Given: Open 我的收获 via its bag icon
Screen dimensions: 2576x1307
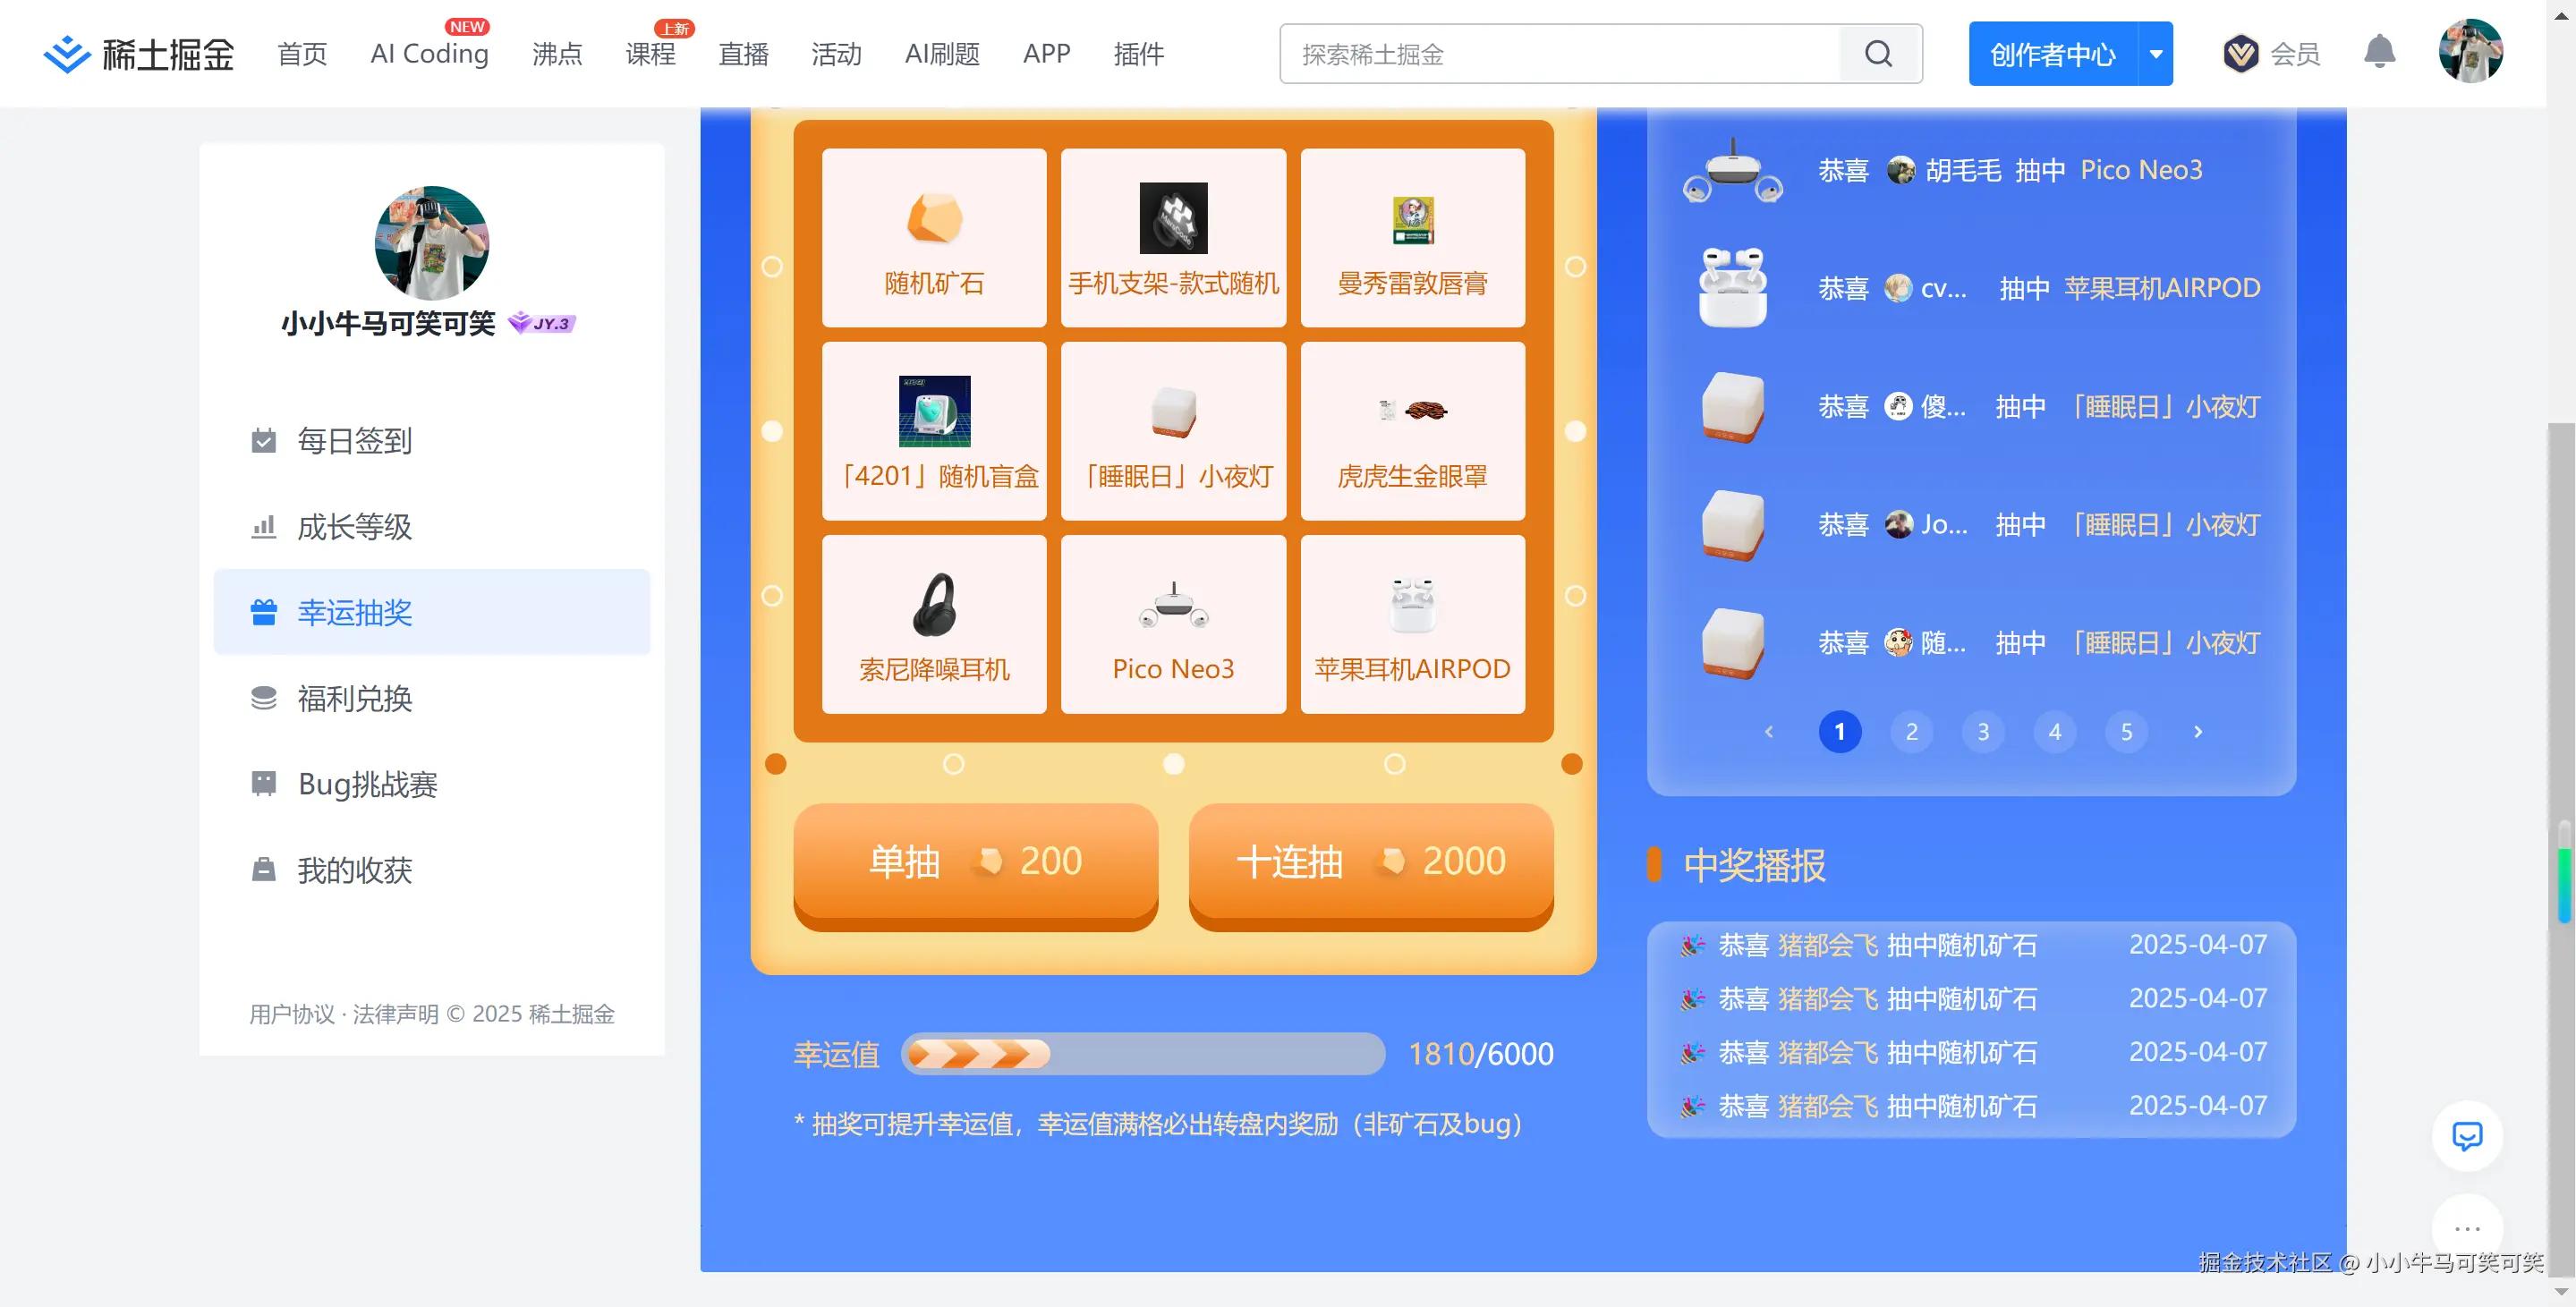Looking at the screenshot, I should (262, 869).
